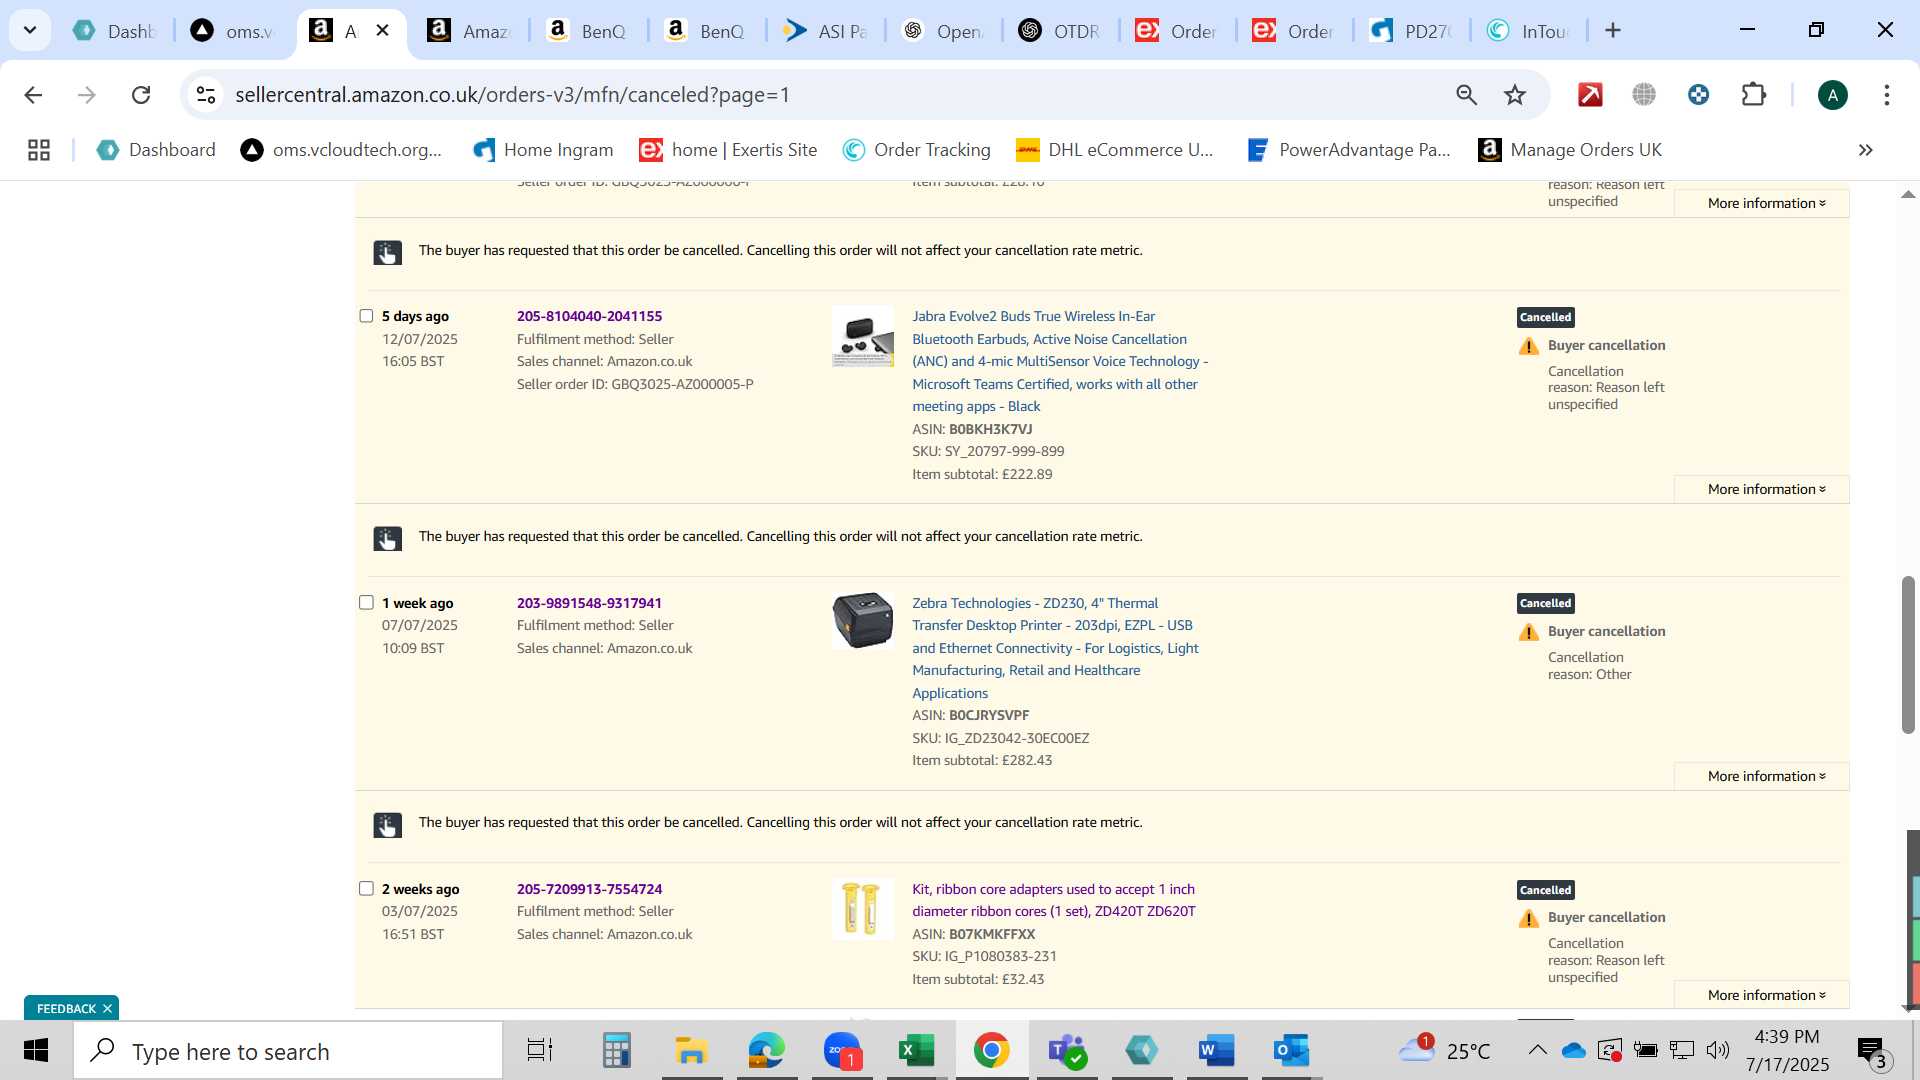Open order 205-7209913-7554724 details
This screenshot has height=1080, width=1920.
pyautogui.click(x=589, y=889)
